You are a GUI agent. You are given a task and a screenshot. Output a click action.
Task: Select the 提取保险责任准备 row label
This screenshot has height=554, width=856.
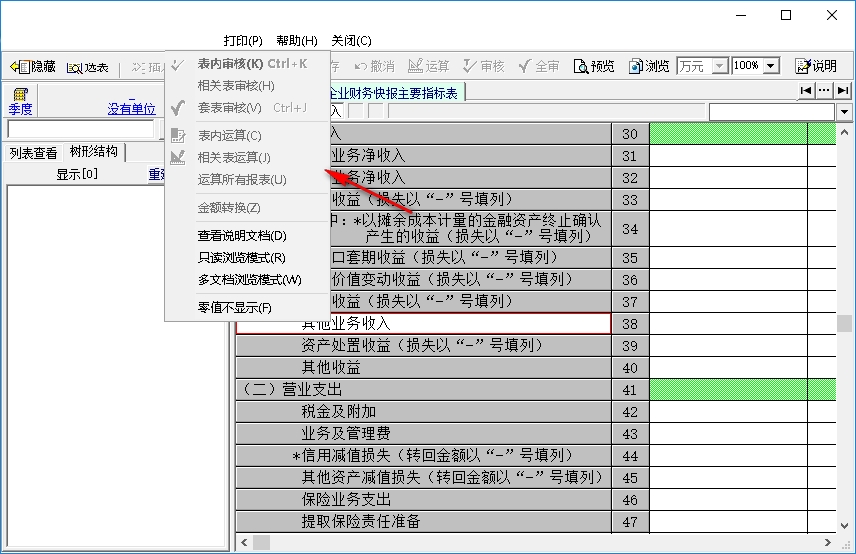click(x=423, y=522)
